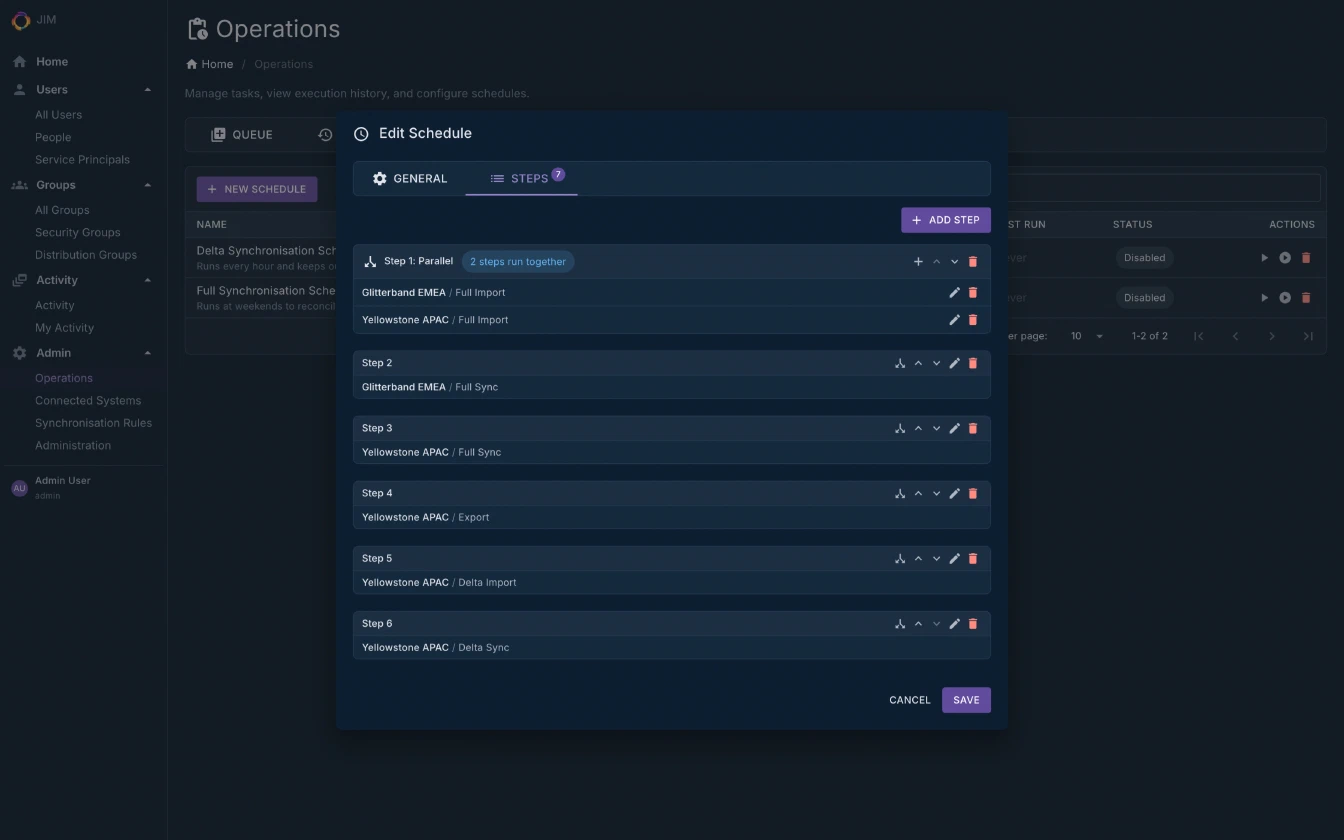Open the rows per page dropdown showing 10

(1087, 336)
